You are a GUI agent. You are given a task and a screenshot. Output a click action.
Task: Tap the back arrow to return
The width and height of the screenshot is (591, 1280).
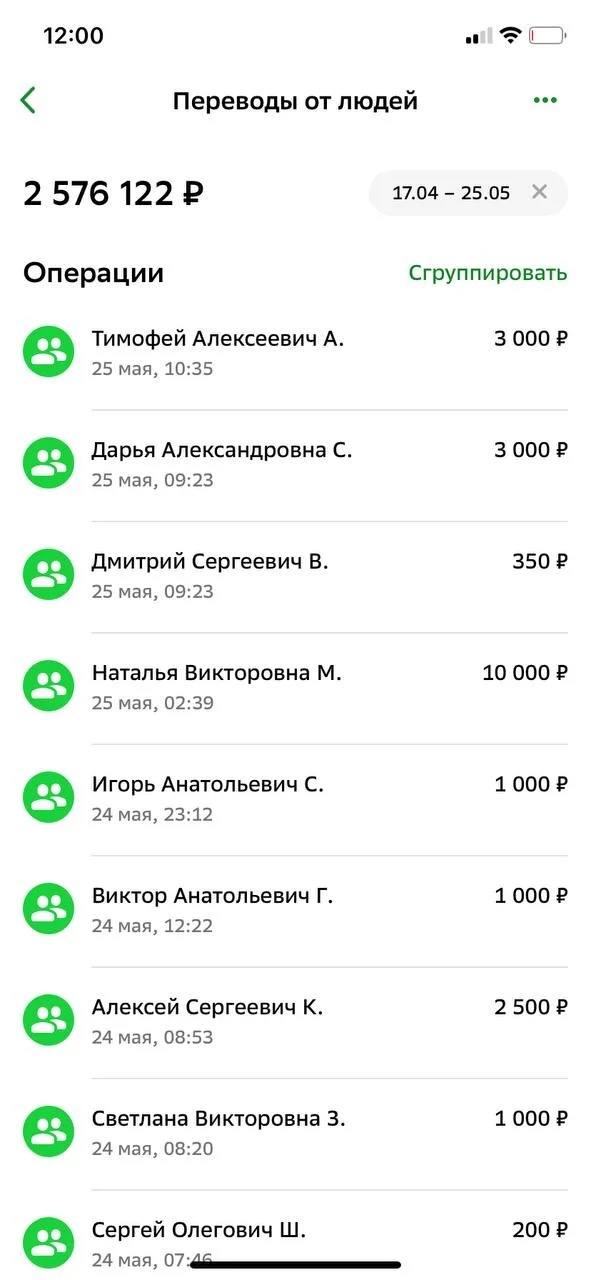[x=27, y=99]
